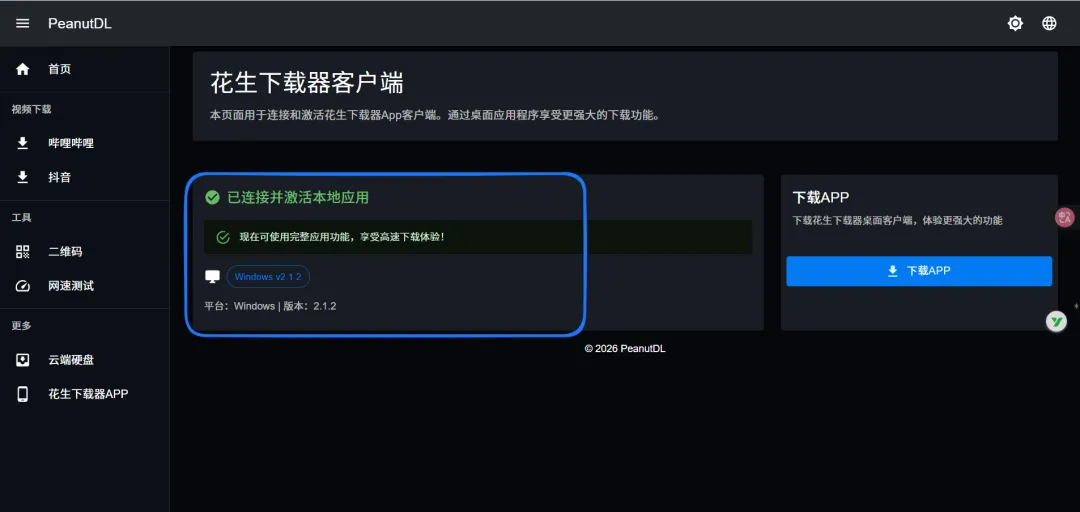Click the 已连接并激活本地应用 status text
This screenshot has height=512, width=1080.
pyautogui.click(x=298, y=198)
